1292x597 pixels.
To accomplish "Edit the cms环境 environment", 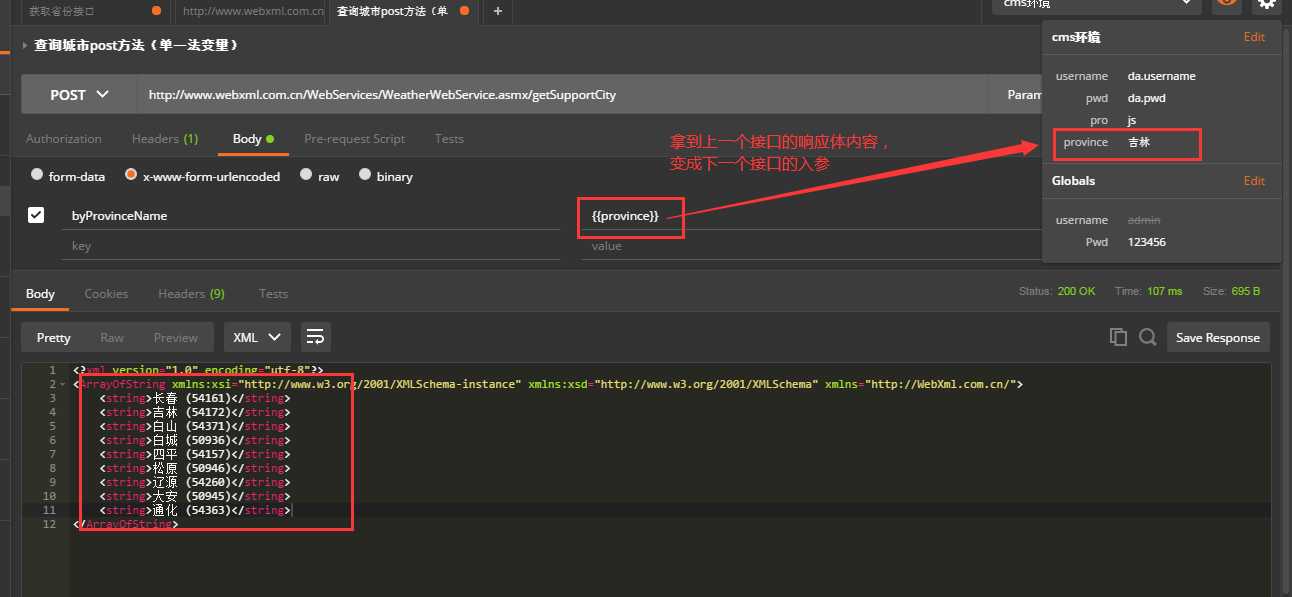I will (x=1254, y=37).
